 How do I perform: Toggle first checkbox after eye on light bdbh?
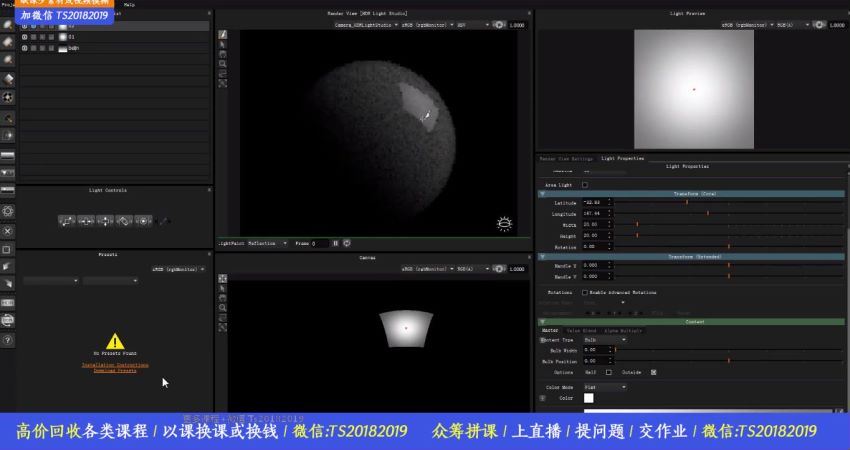tap(34, 48)
